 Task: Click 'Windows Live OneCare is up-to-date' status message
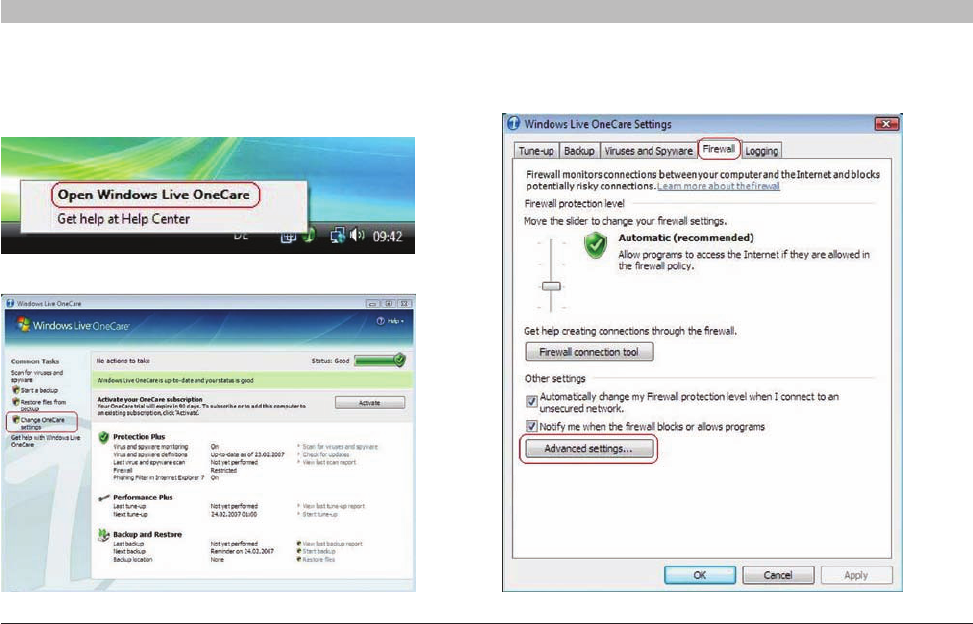(176, 380)
